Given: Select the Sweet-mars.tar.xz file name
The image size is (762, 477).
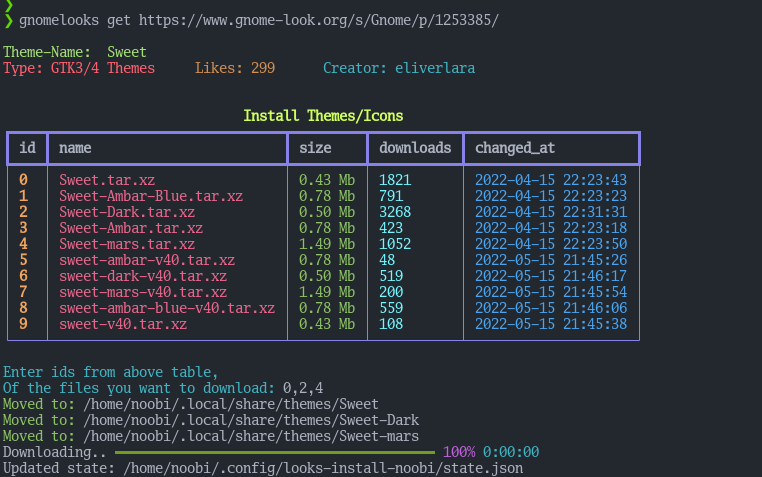Looking at the screenshot, I should pos(127,244).
